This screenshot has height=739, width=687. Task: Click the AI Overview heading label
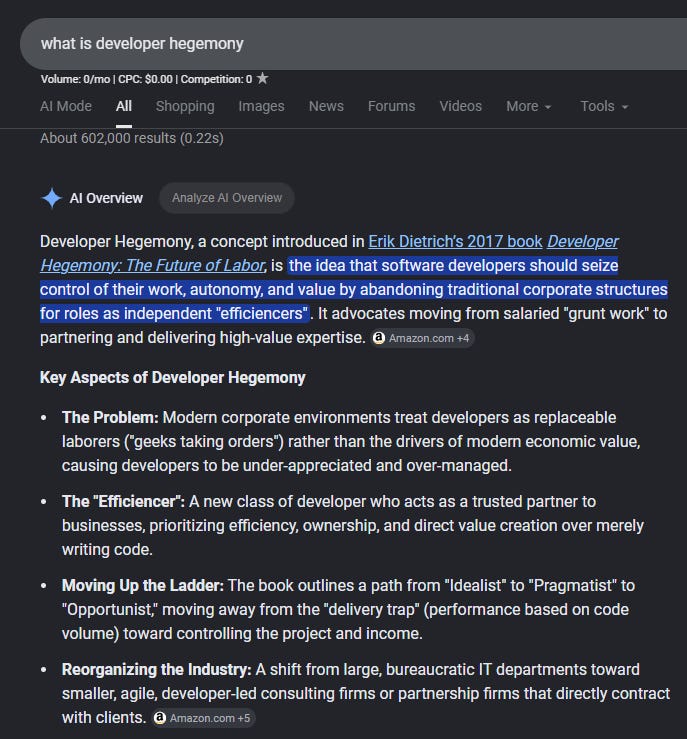(106, 198)
